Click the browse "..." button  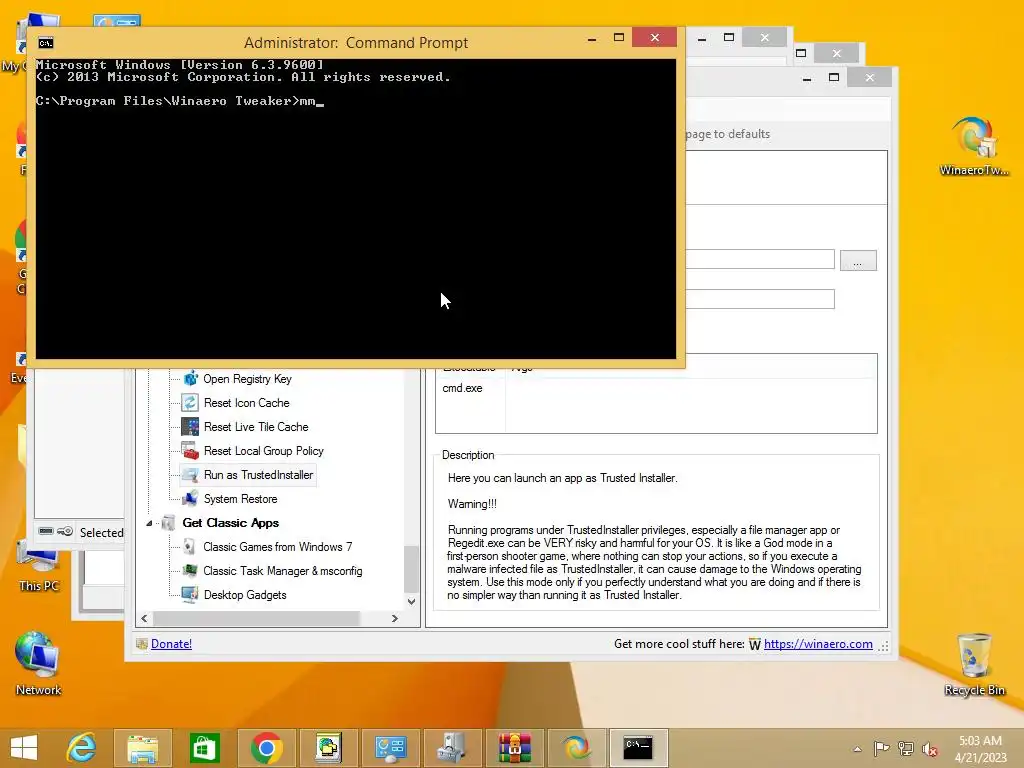(x=858, y=261)
